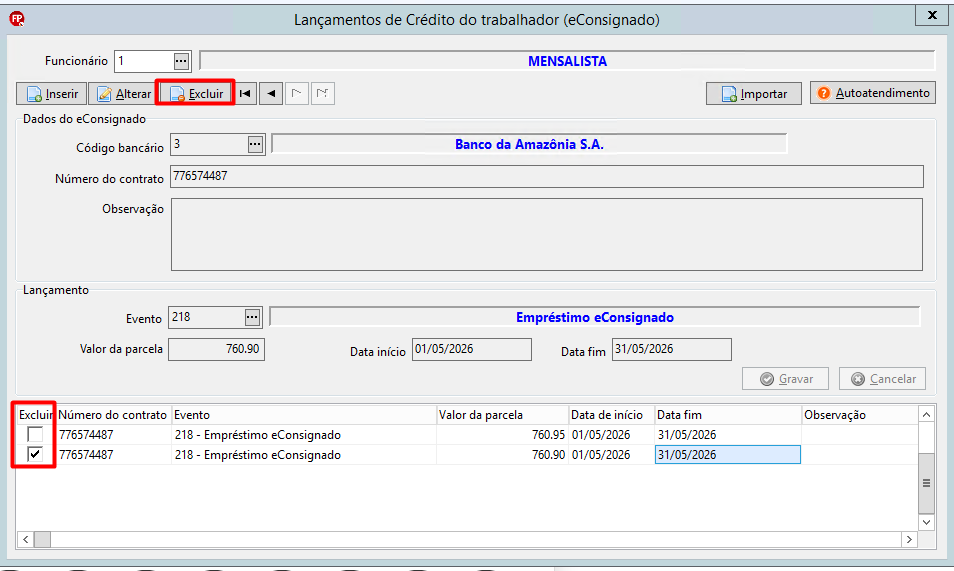
Task: Click the Observação column header
Action: coord(859,415)
